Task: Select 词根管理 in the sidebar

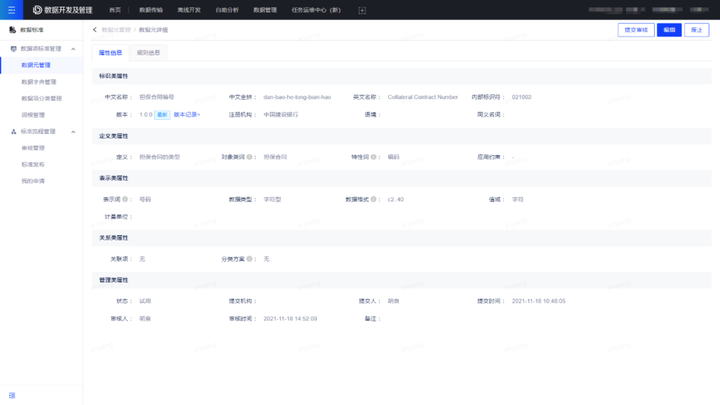Action: (33, 115)
